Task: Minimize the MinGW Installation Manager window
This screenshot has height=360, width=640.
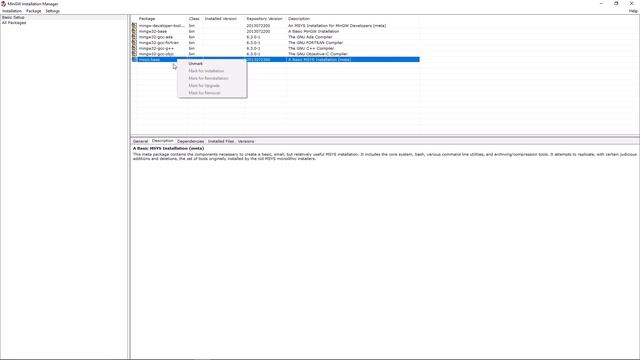Action: (x=601, y=4)
